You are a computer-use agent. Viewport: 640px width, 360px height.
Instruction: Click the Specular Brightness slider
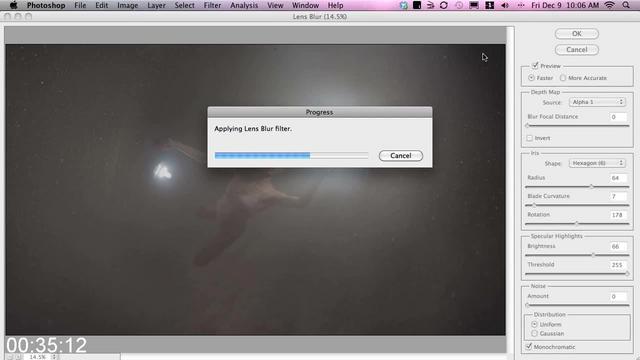[x=577, y=255]
